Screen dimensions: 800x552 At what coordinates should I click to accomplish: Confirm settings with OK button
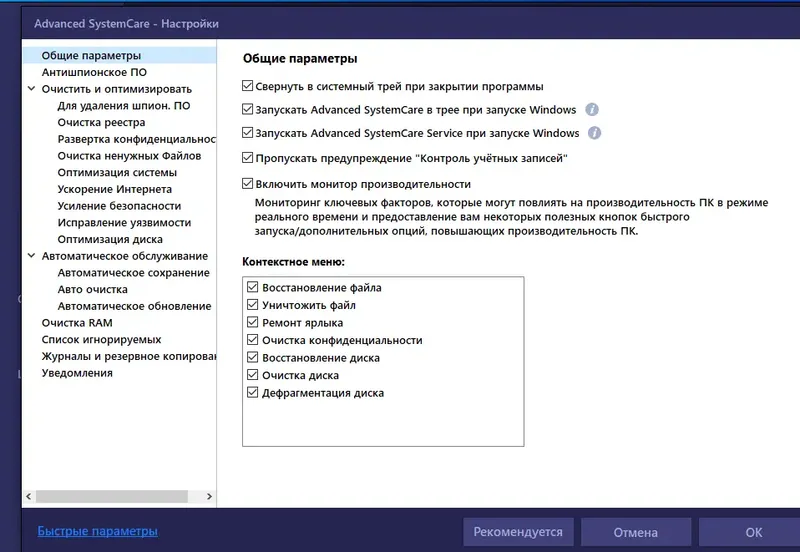click(x=749, y=532)
